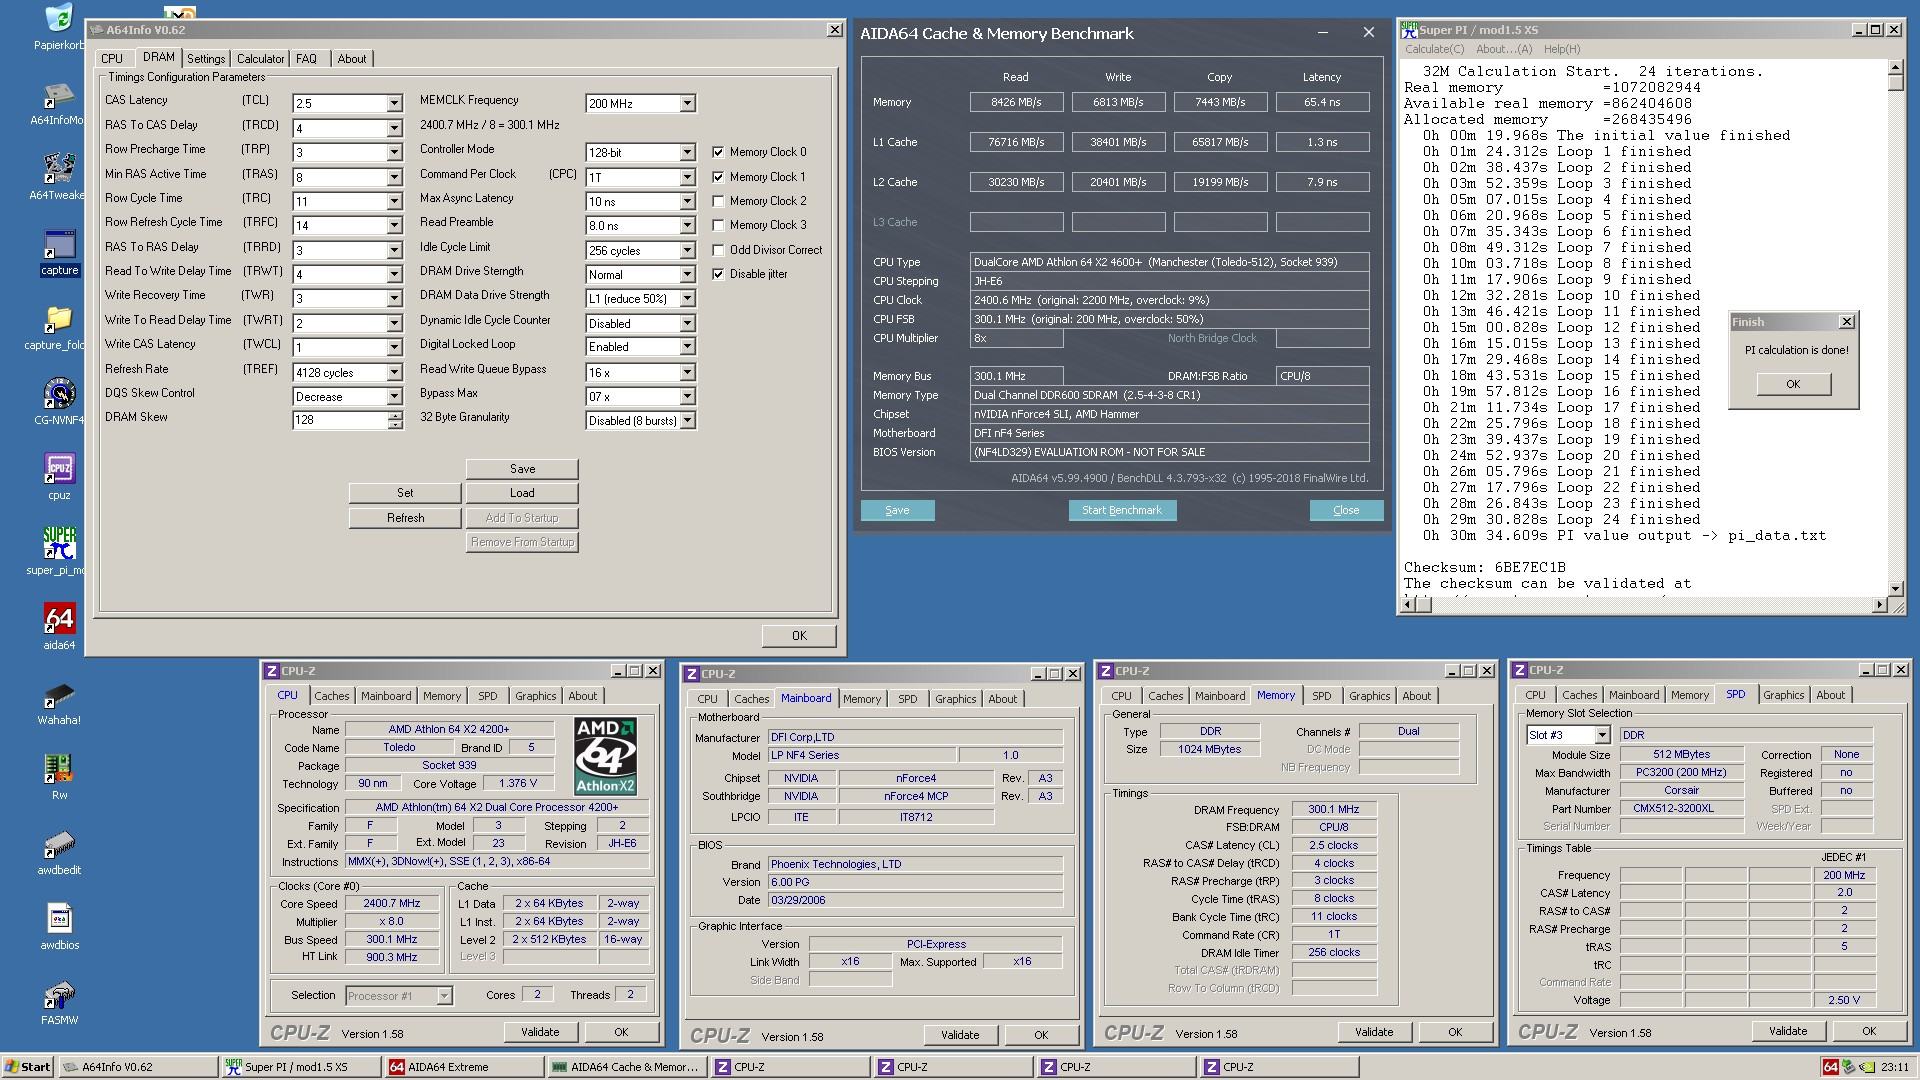Open the Calculator tab in A64Info
The image size is (1920, 1080).
pos(260,59)
